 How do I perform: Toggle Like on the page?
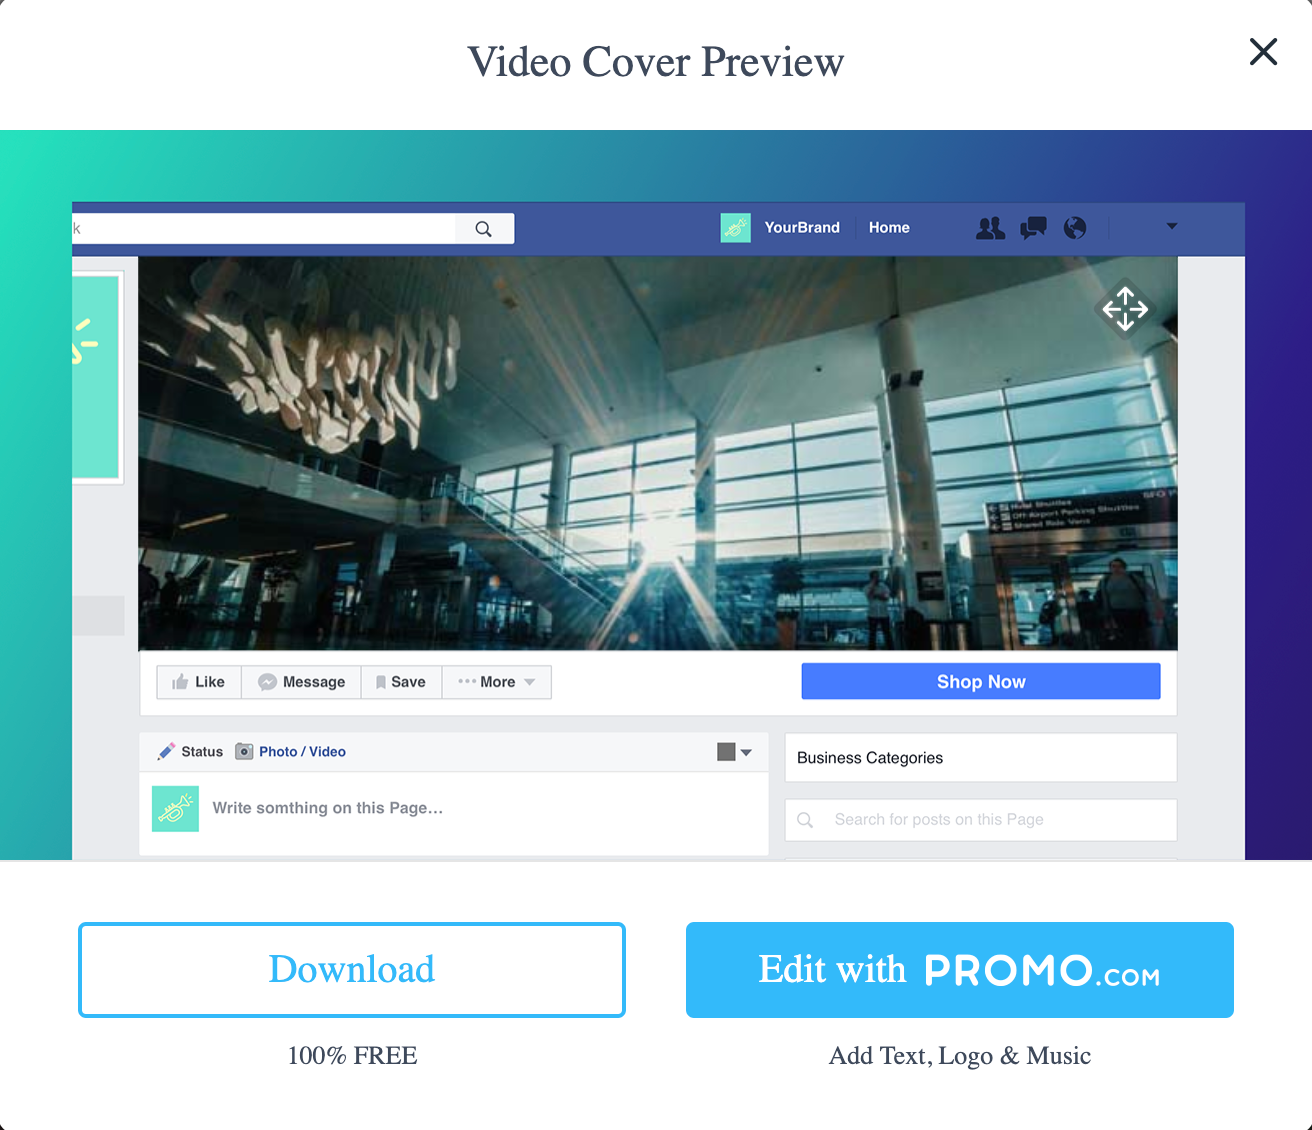point(198,681)
